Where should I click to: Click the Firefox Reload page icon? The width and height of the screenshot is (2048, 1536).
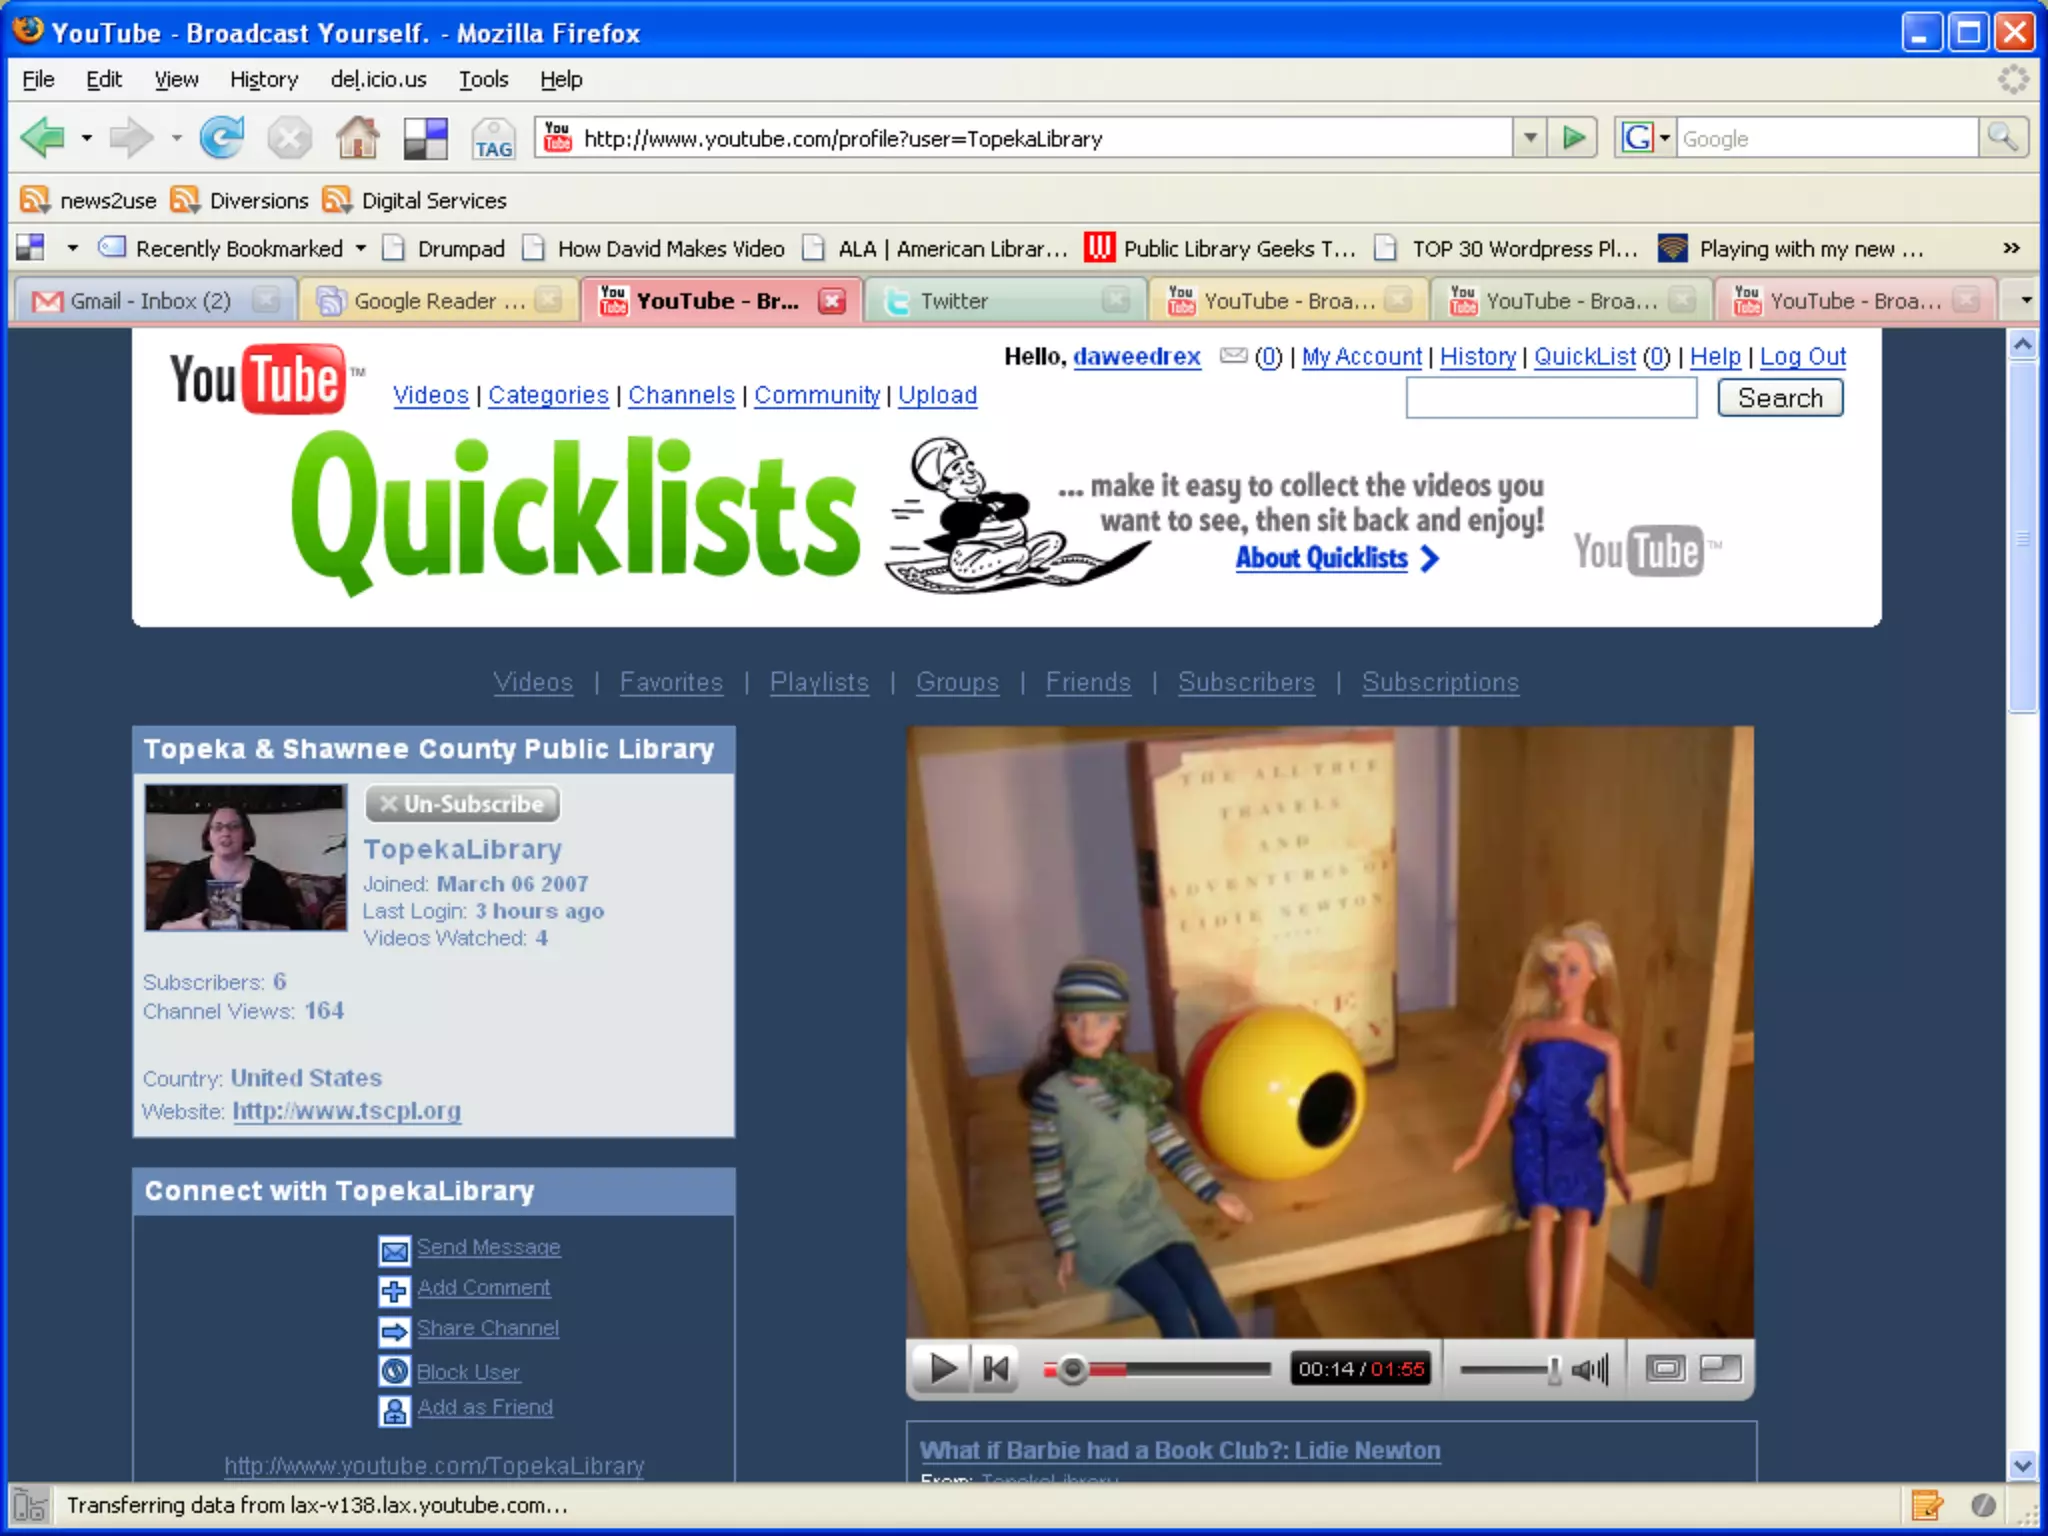pos(221,138)
